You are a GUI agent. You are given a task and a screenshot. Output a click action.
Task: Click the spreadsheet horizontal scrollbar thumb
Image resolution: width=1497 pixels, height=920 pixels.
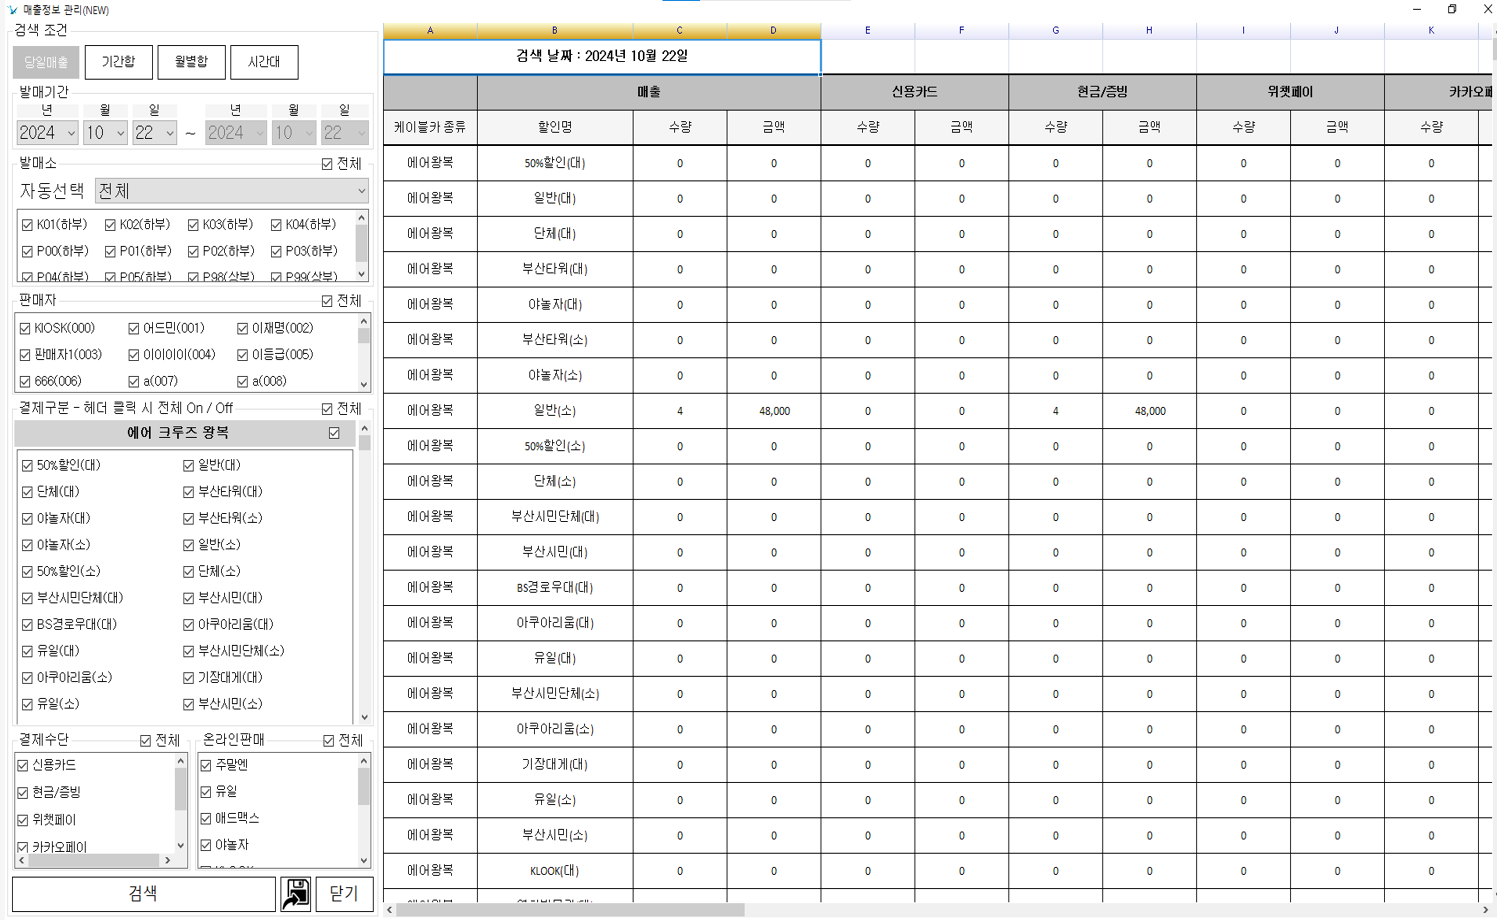tap(570, 910)
